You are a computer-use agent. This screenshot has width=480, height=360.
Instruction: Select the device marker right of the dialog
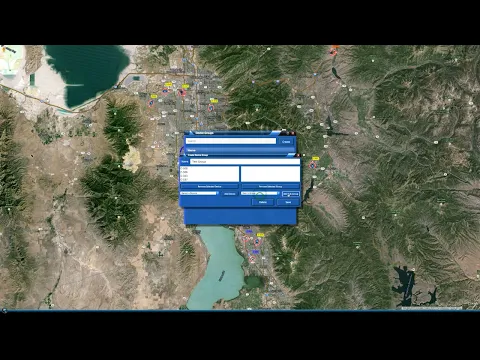pyautogui.click(x=312, y=165)
